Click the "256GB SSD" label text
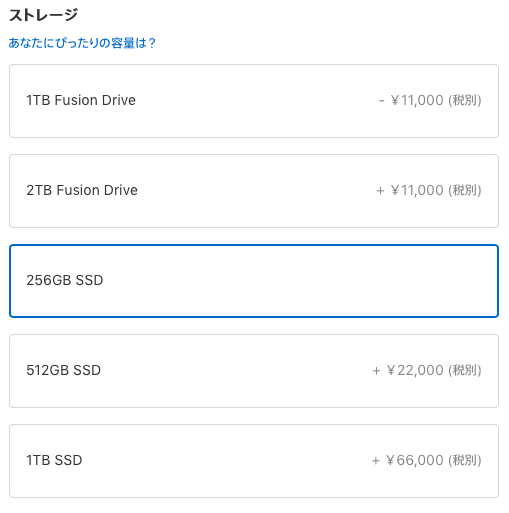This screenshot has height=513, width=509. (65, 280)
